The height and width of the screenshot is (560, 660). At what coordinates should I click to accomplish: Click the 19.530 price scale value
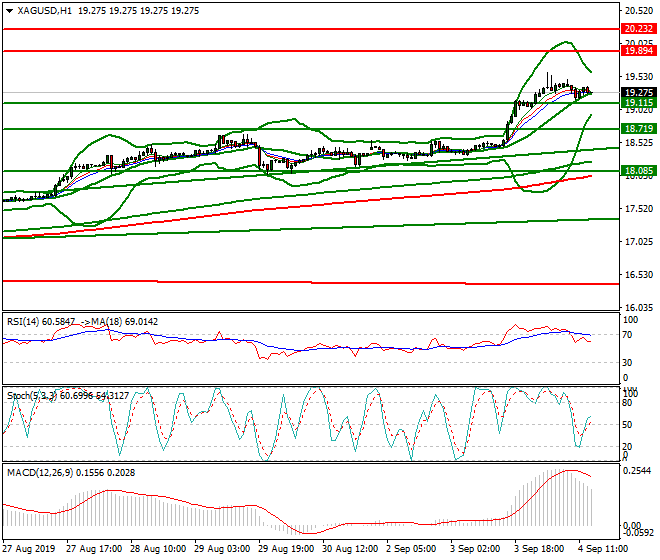click(x=639, y=77)
